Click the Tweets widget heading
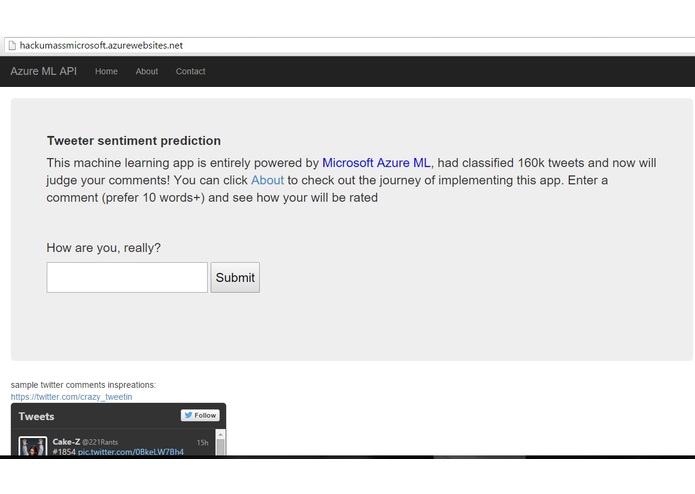This screenshot has height=494, width=695. click(x=36, y=416)
